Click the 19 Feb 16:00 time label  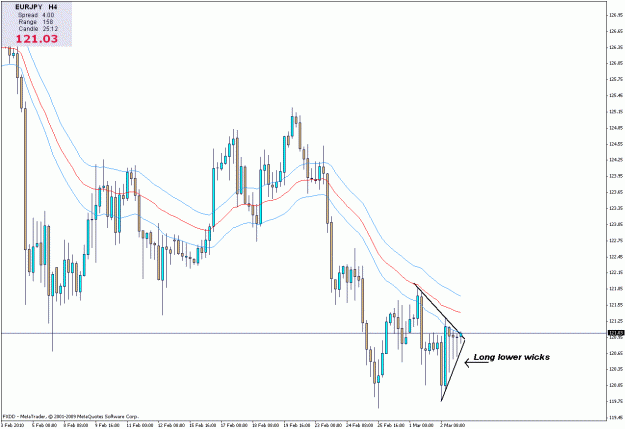(x=297, y=425)
